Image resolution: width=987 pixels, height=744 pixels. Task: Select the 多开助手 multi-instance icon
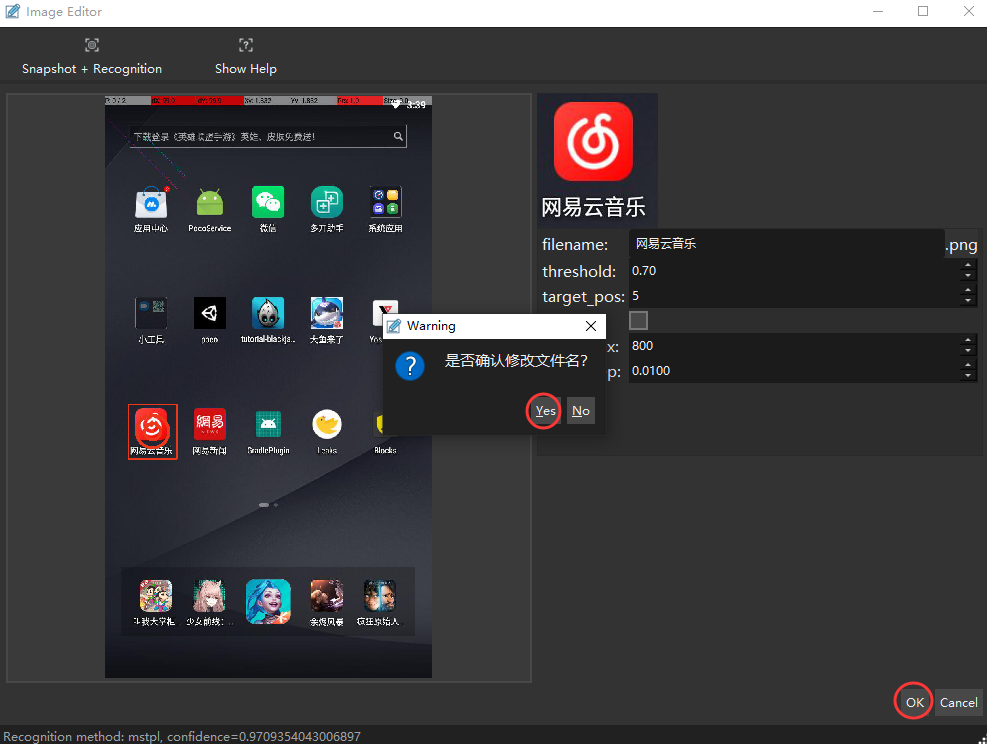tap(327, 203)
